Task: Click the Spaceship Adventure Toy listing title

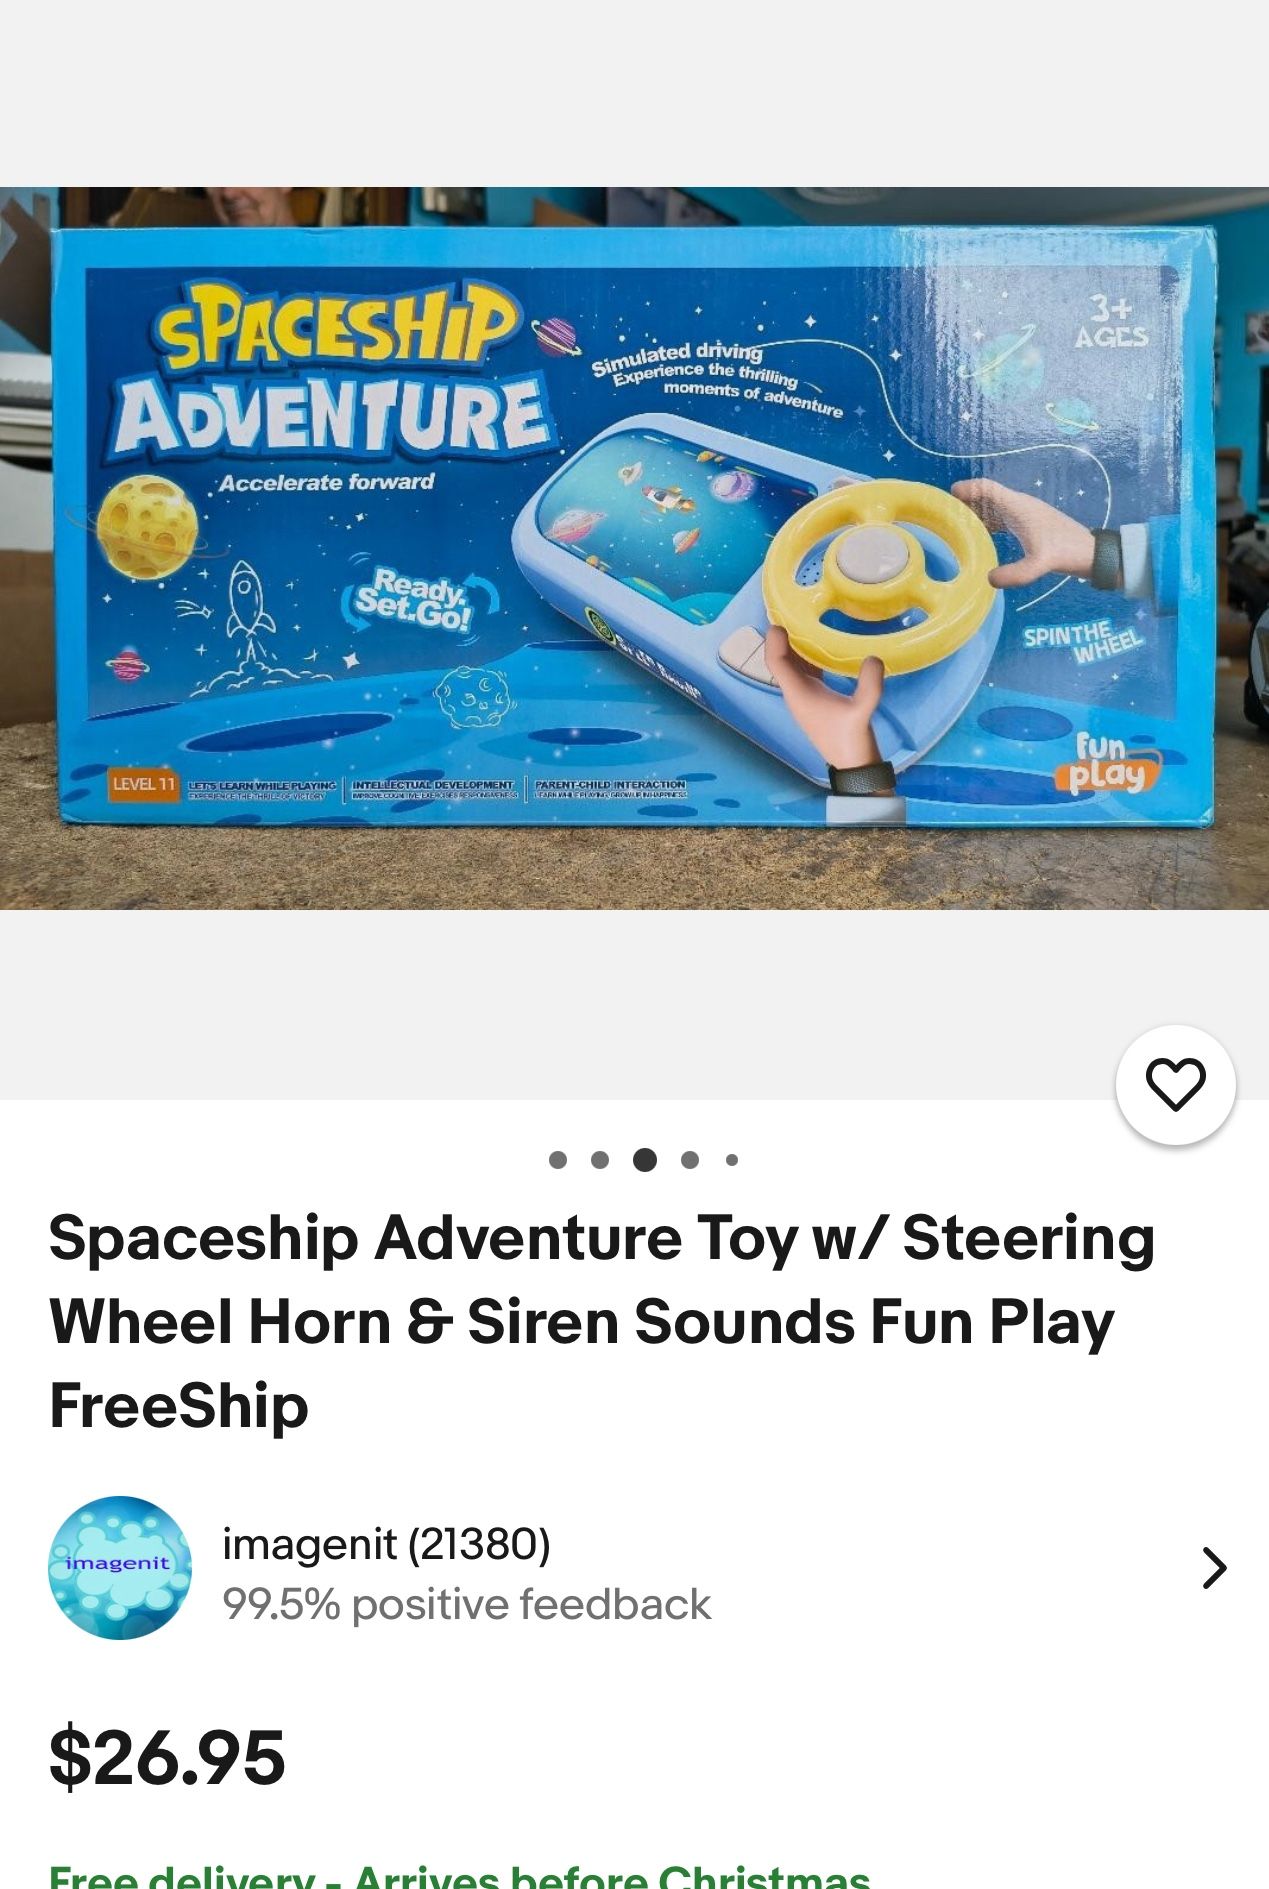Action: (602, 1321)
